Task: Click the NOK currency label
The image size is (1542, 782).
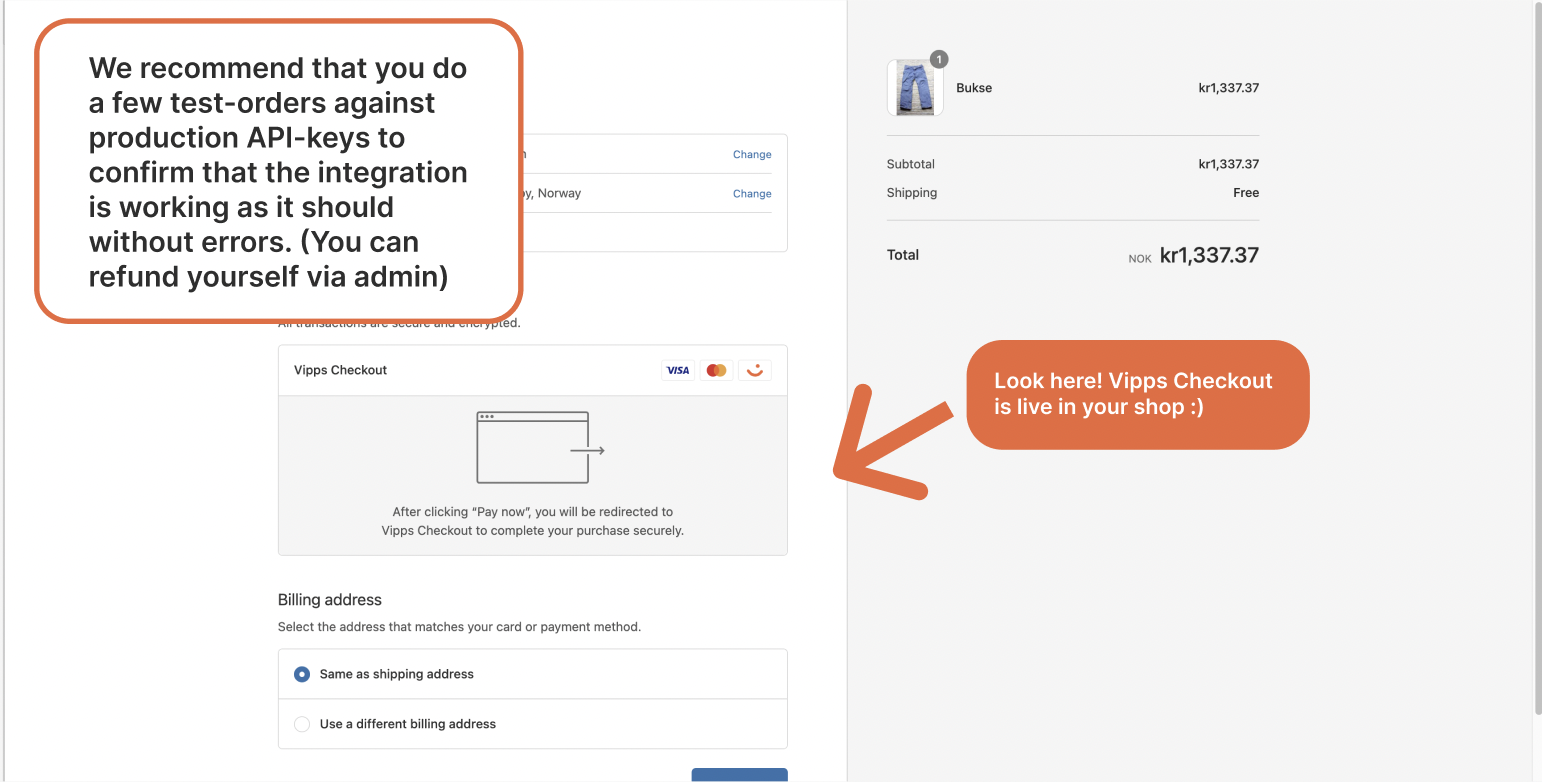Action: [x=1140, y=259]
